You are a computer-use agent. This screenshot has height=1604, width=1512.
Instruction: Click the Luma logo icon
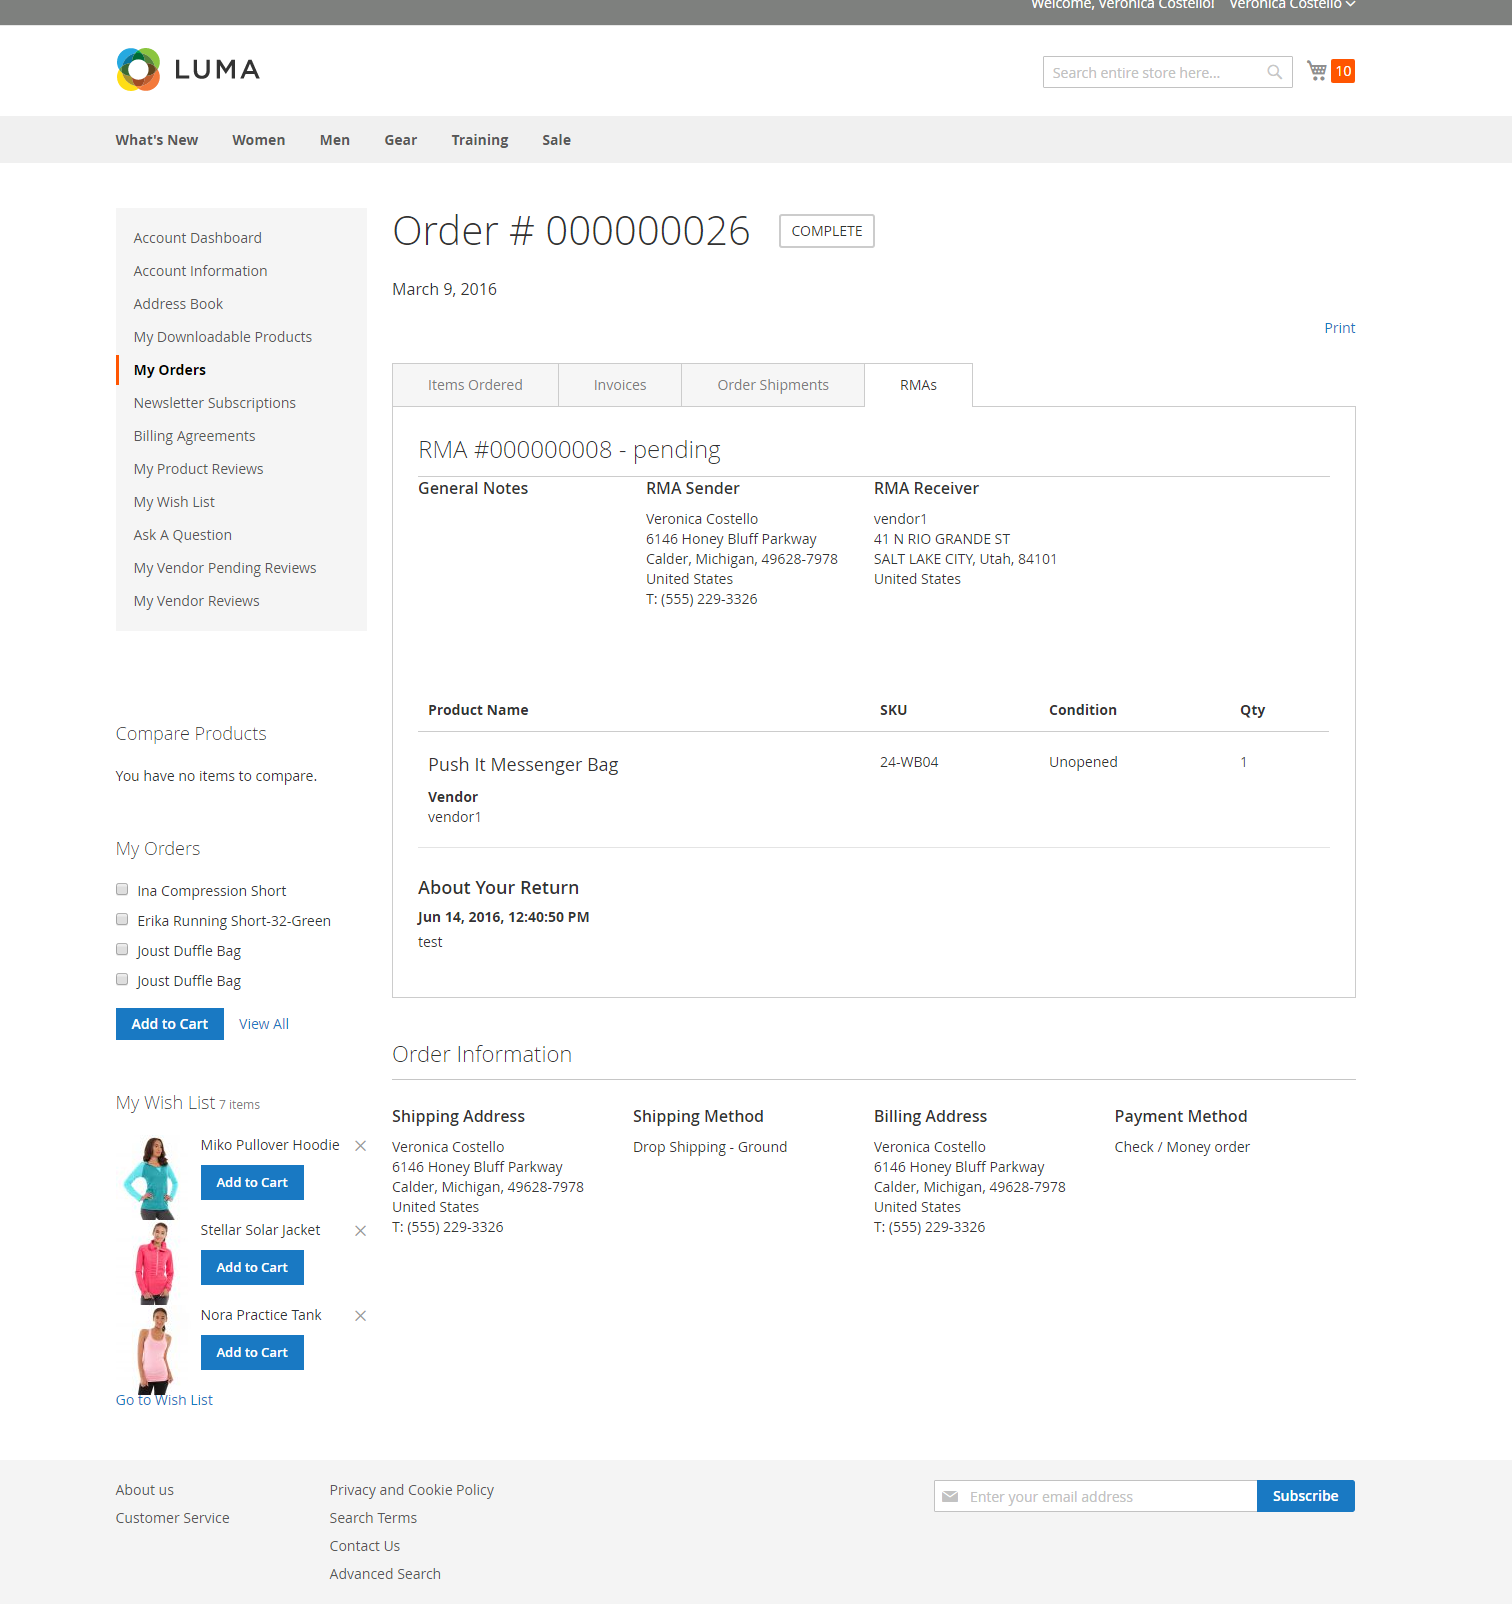[x=138, y=69]
